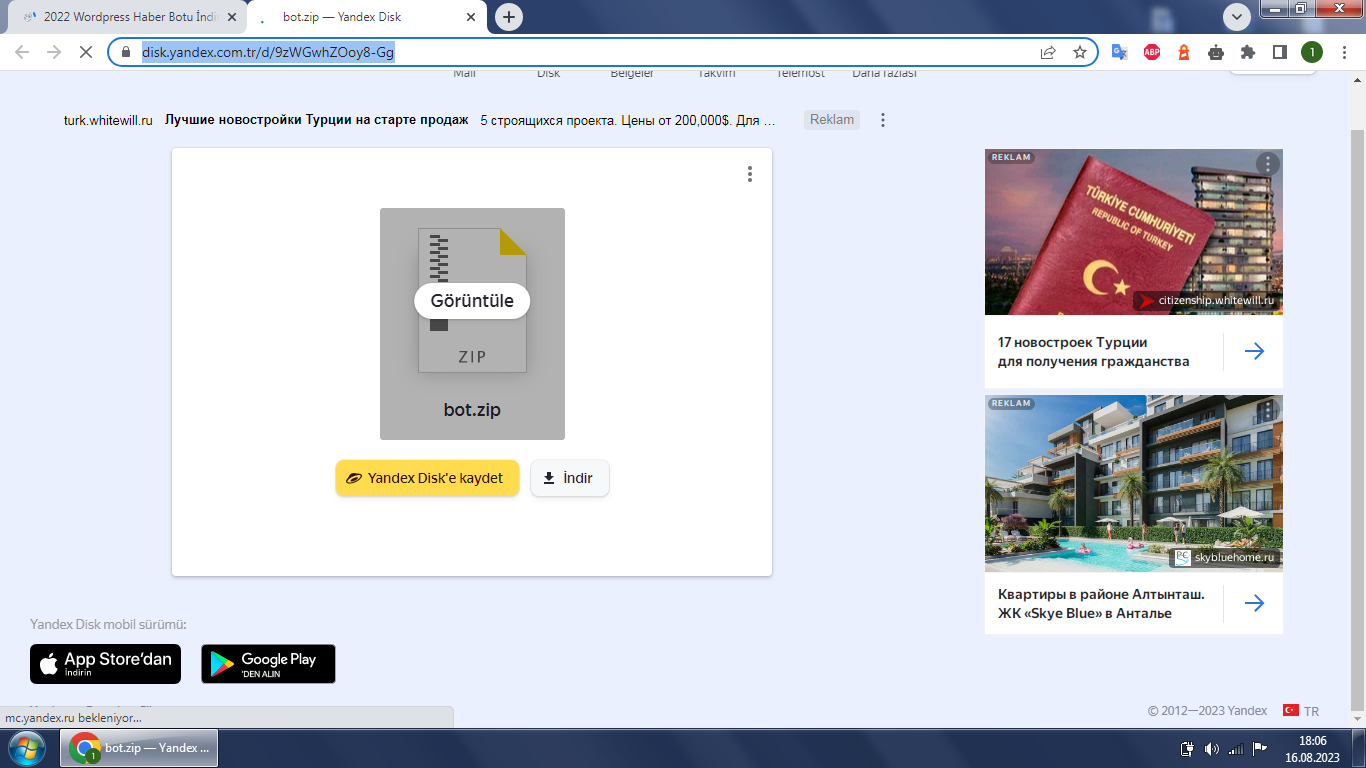
Task: Toggle the Chrome side panel
Action: pyautogui.click(x=1279, y=52)
